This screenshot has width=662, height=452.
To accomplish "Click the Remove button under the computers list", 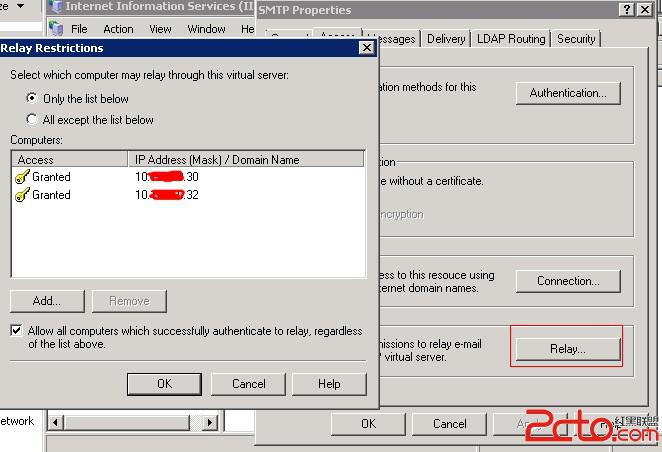I will pos(129,301).
